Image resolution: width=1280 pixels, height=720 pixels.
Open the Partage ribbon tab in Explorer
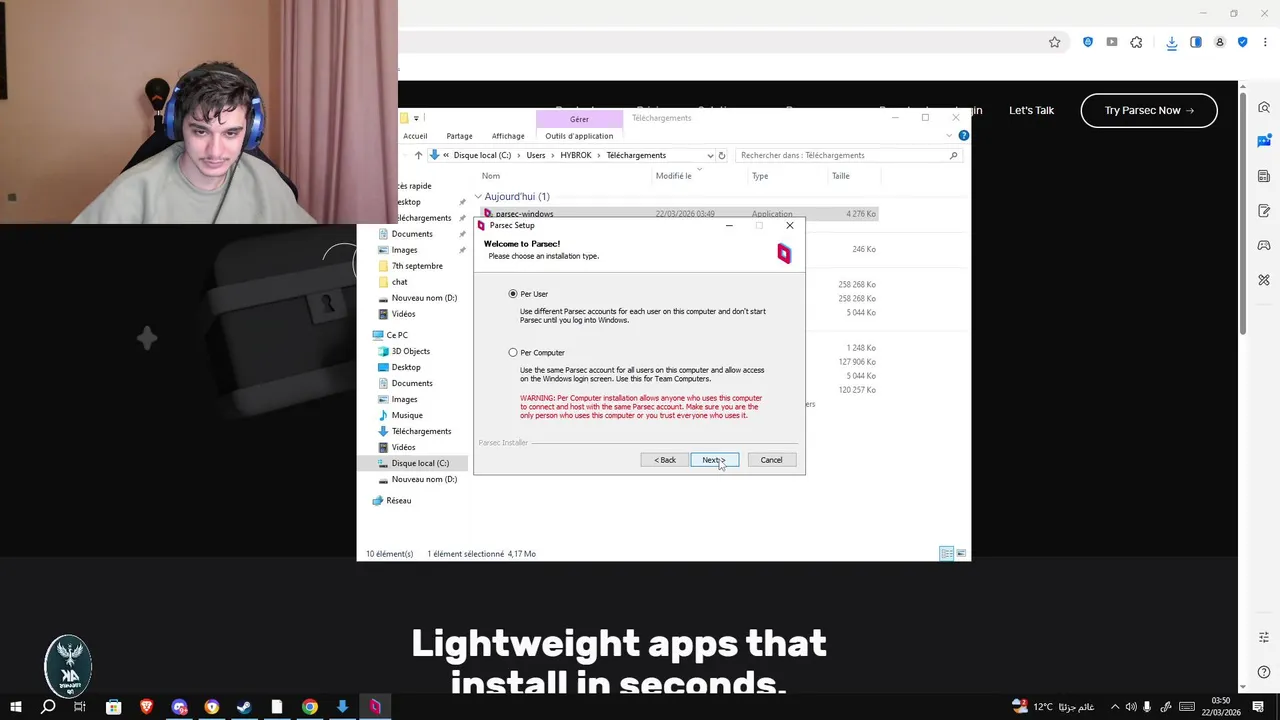pyautogui.click(x=459, y=136)
